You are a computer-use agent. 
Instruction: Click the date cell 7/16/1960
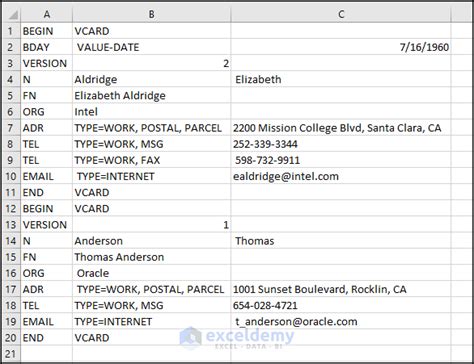(341, 47)
